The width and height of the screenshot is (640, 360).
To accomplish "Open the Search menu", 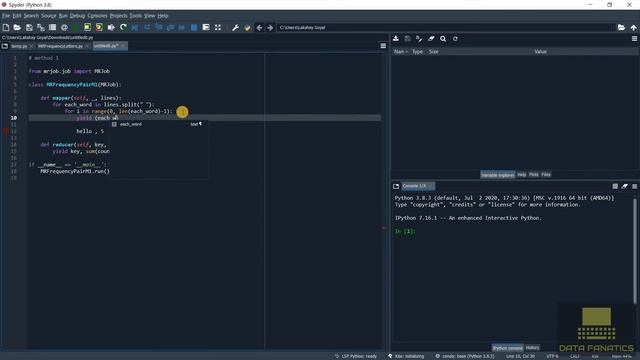I will point(31,16).
